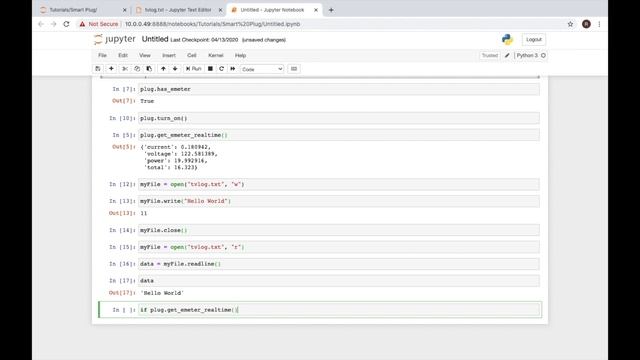Click the myFile.write Hello World cell

coord(338,201)
